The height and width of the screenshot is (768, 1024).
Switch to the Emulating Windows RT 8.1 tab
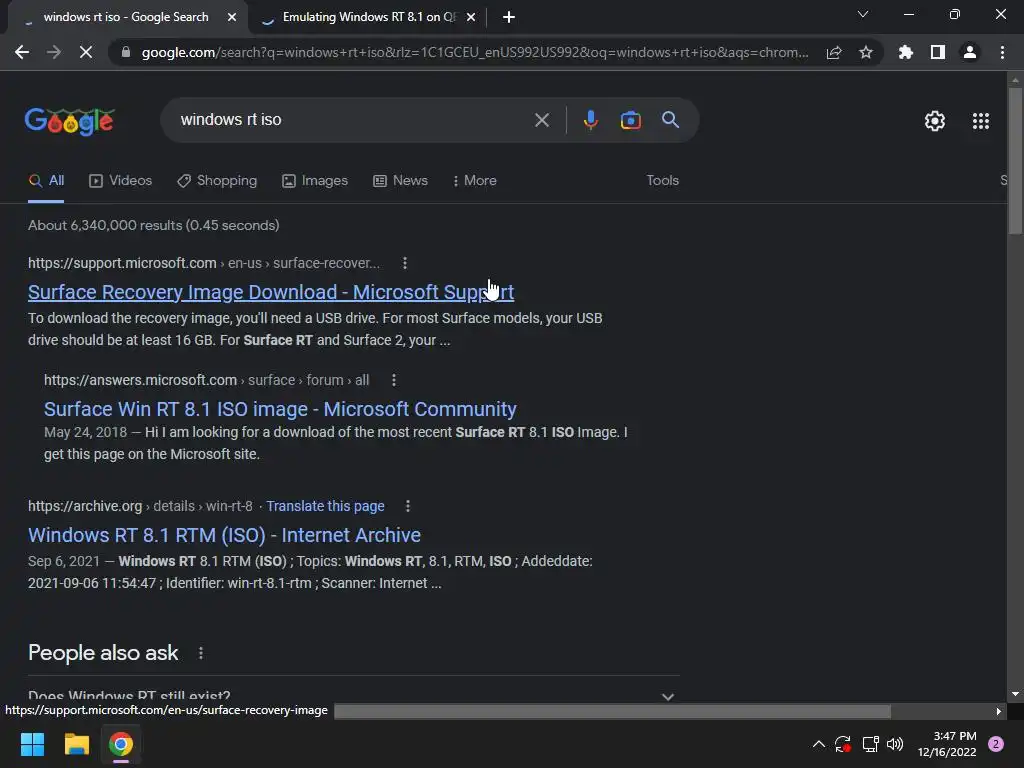click(x=368, y=17)
